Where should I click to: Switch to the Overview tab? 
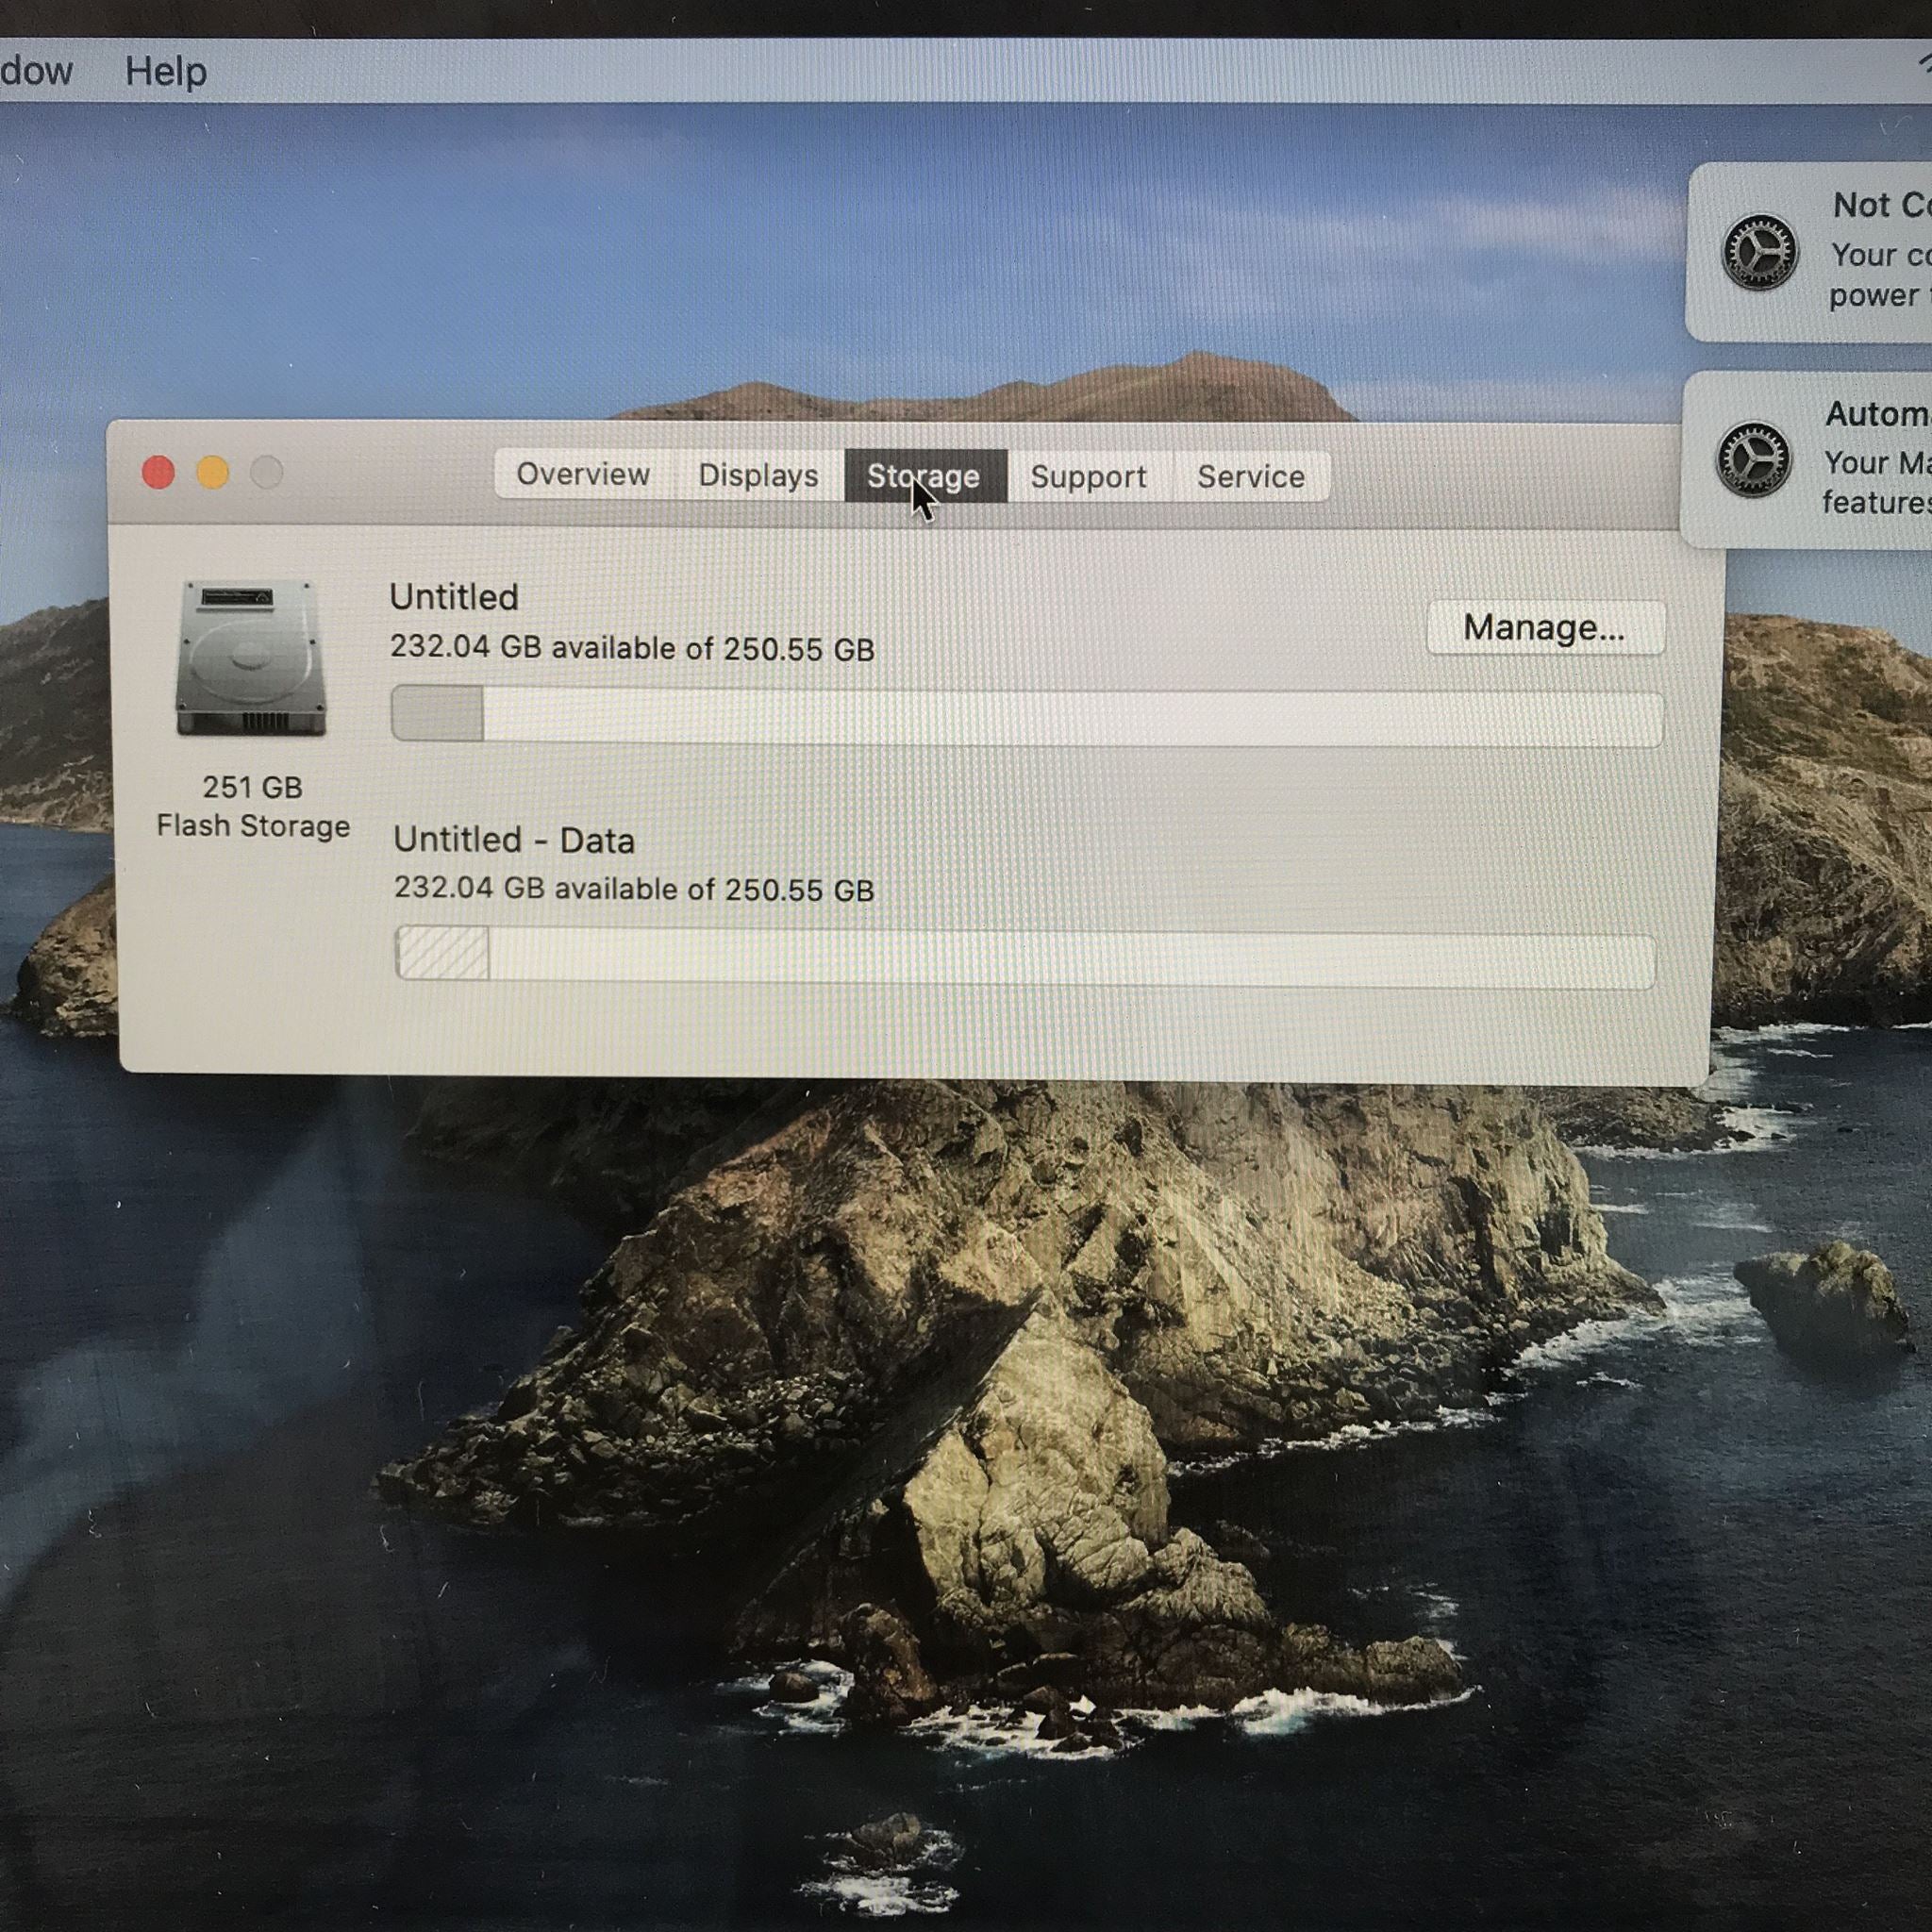tap(582, 475)
